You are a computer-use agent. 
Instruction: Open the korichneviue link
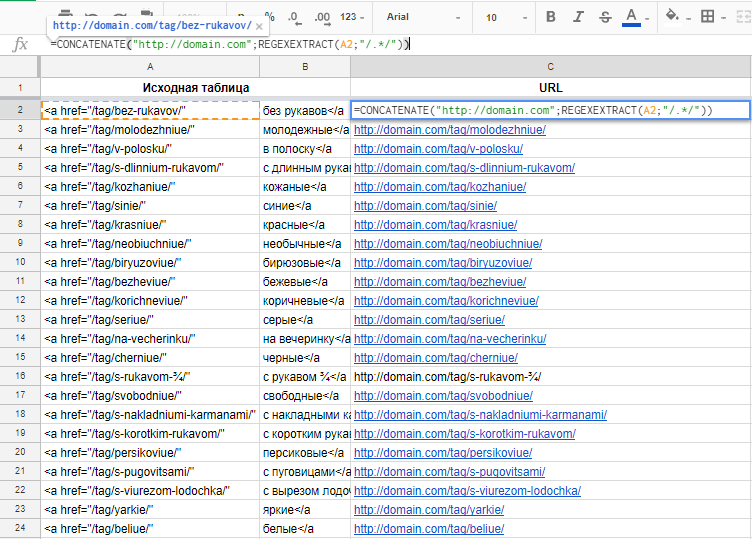click(x=446, y=301)
